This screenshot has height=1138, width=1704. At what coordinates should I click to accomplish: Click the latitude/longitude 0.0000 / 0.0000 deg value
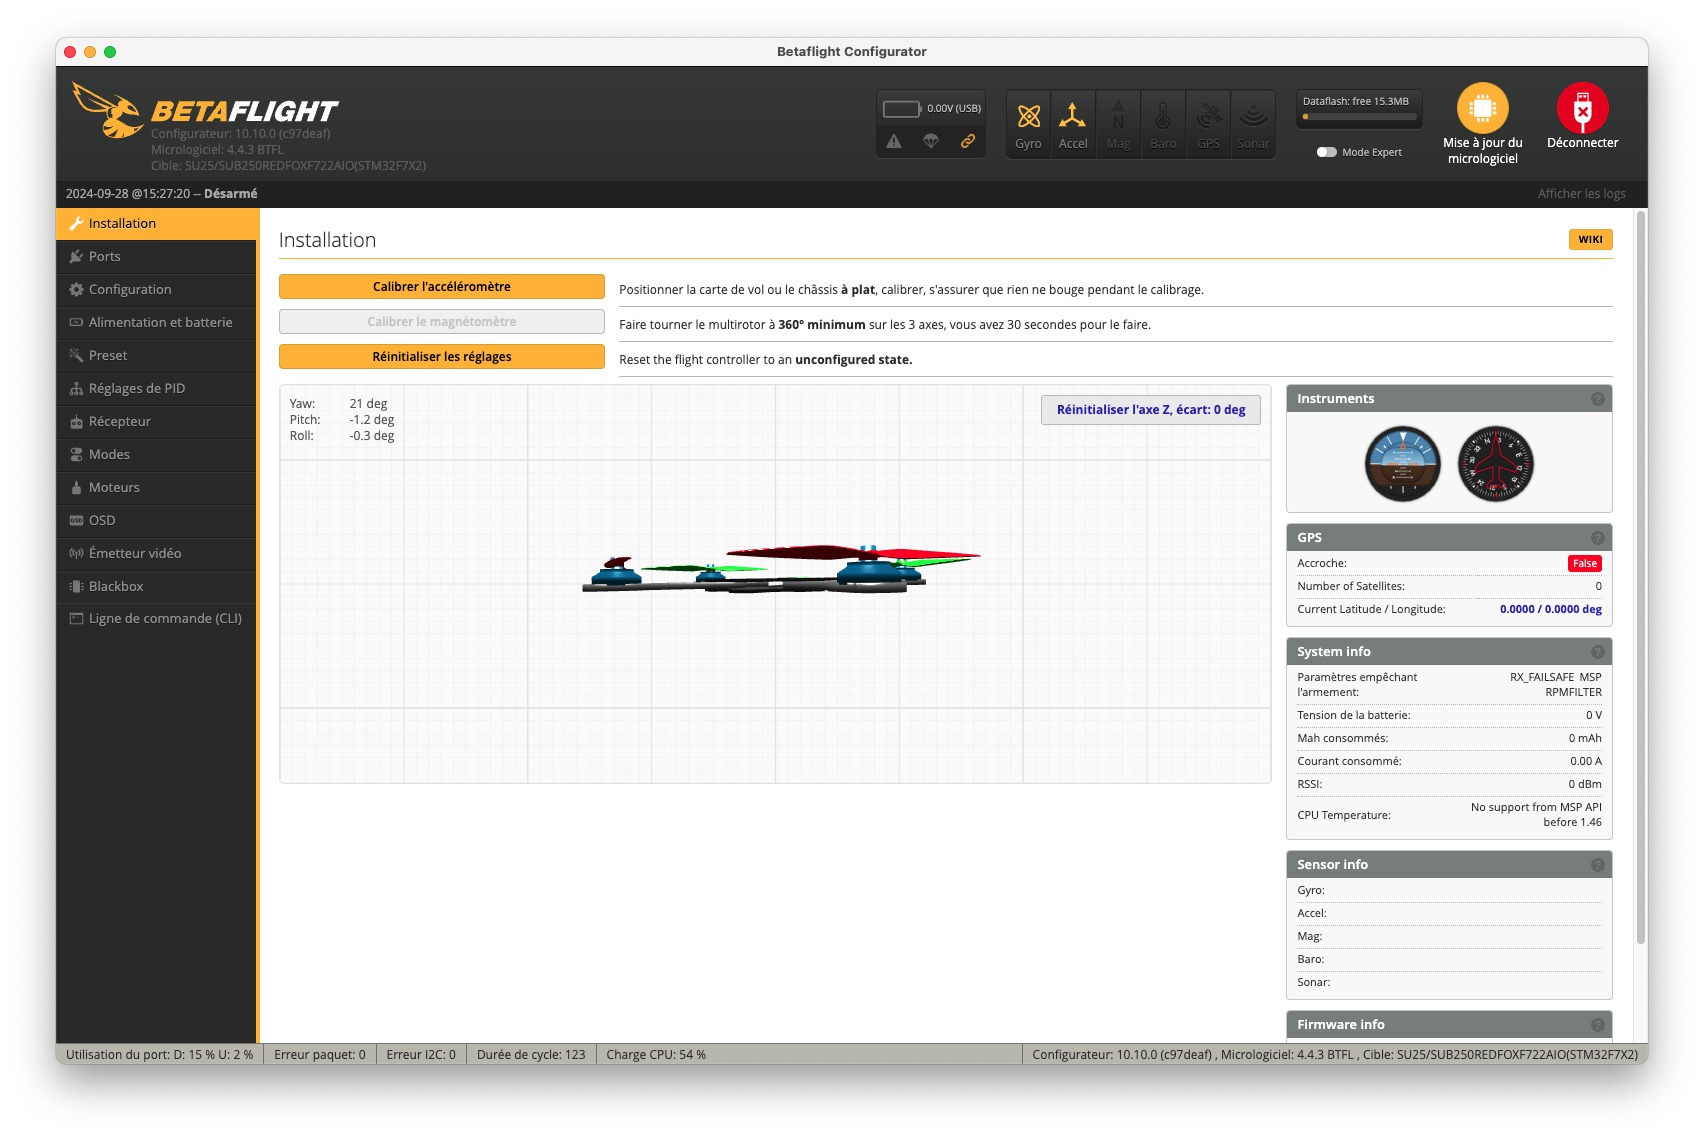pos(1550,609)
